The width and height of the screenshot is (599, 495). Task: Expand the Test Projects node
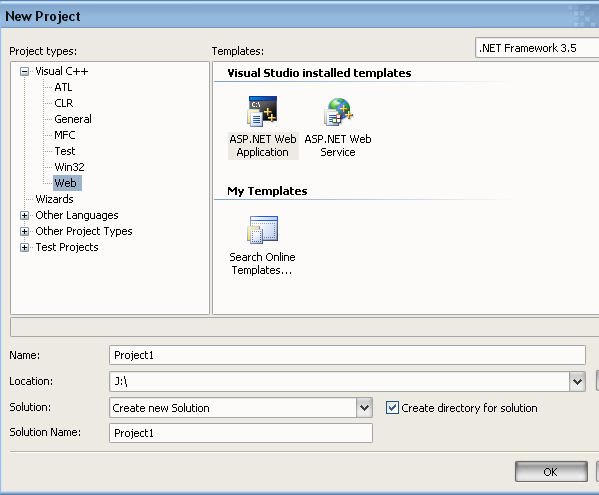[x=24, y=248]
